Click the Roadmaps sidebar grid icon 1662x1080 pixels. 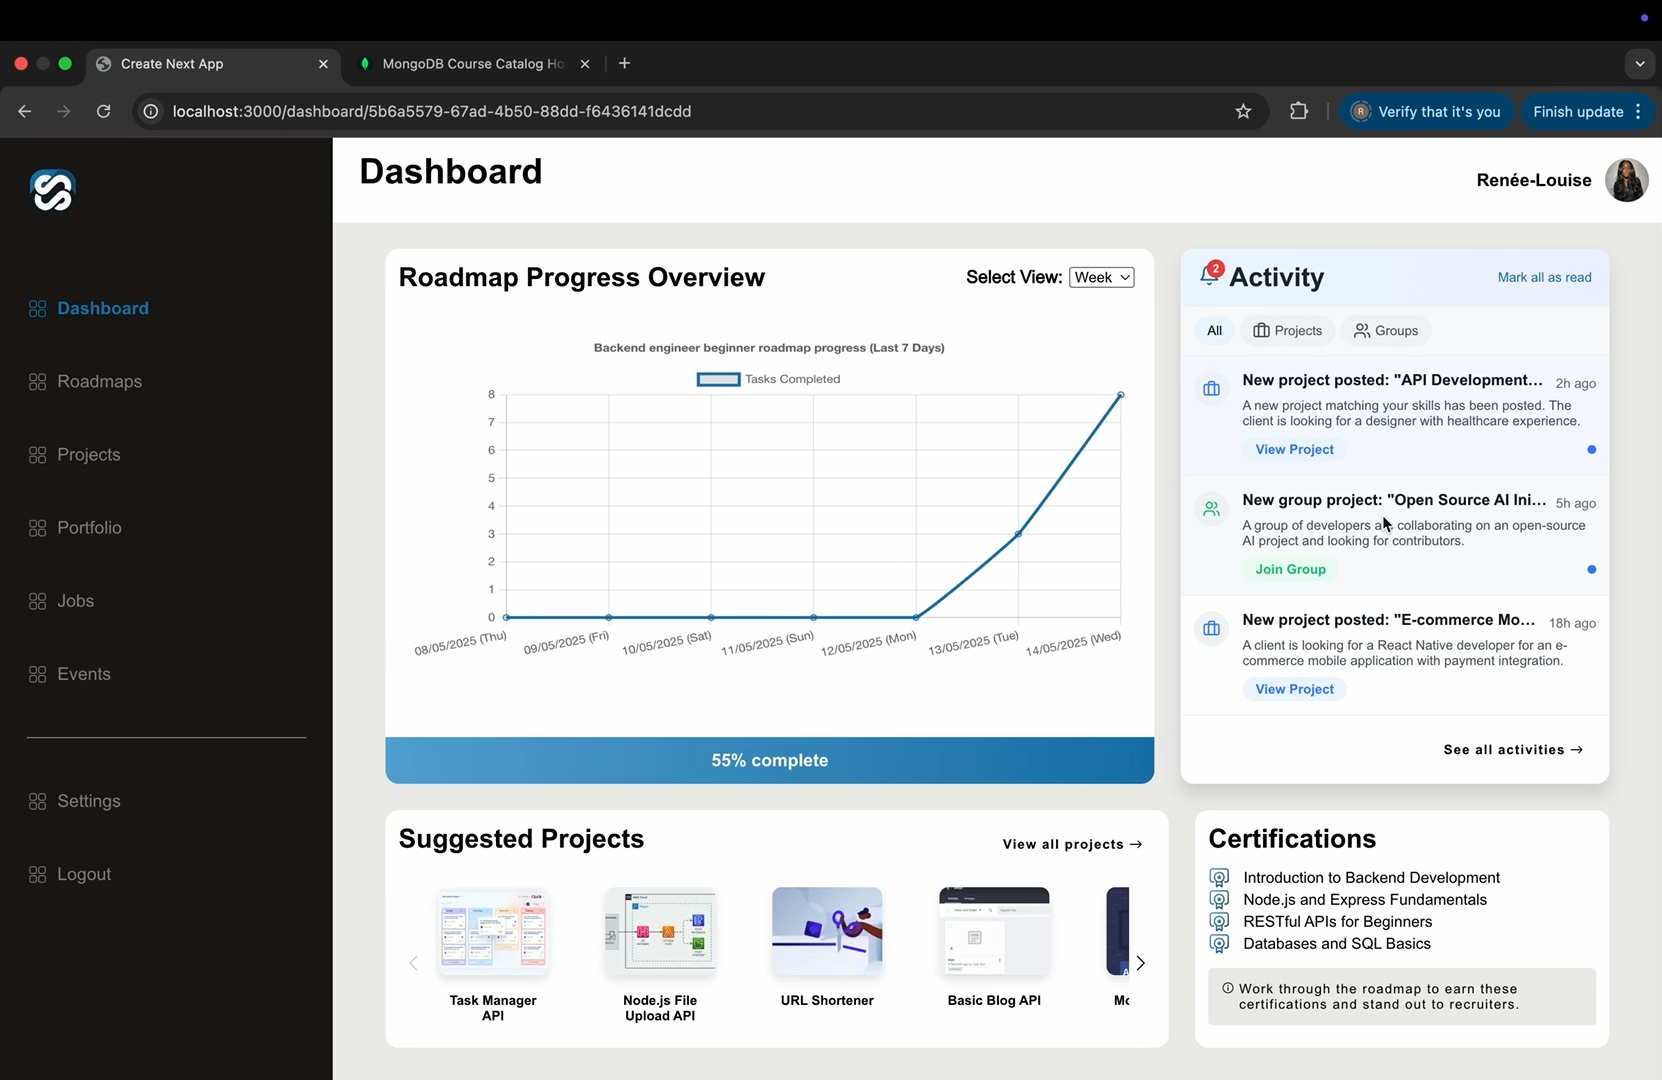[38, 382]
